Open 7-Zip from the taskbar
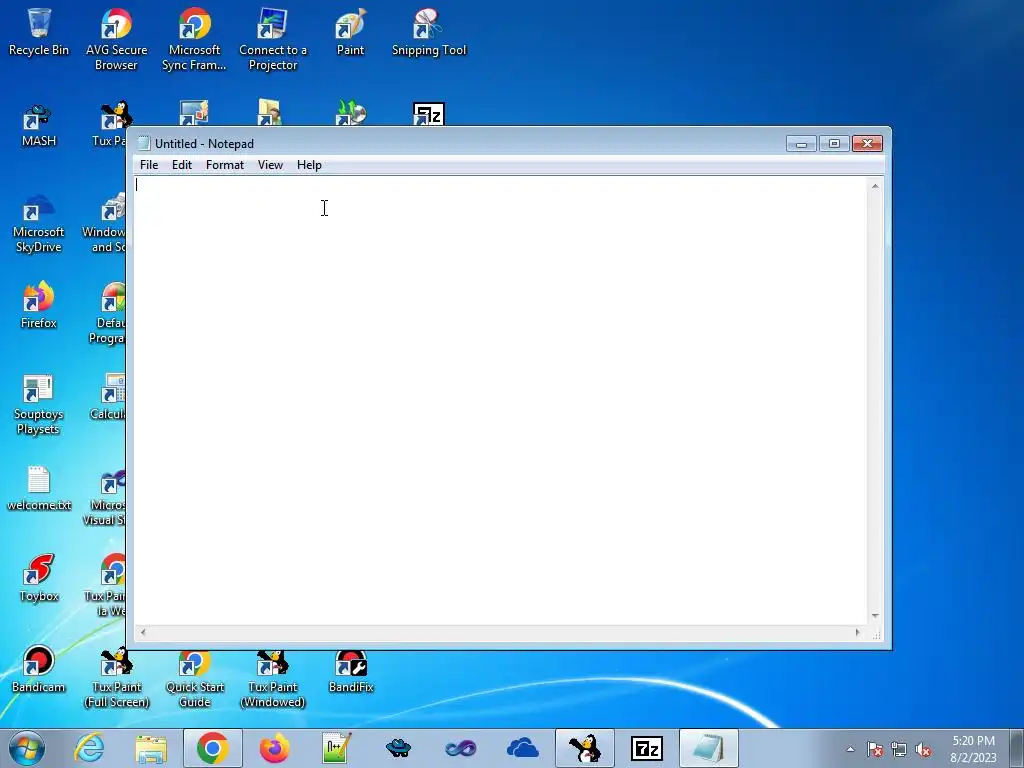This screenshot has height=768, width=1024. pos(647,748)
